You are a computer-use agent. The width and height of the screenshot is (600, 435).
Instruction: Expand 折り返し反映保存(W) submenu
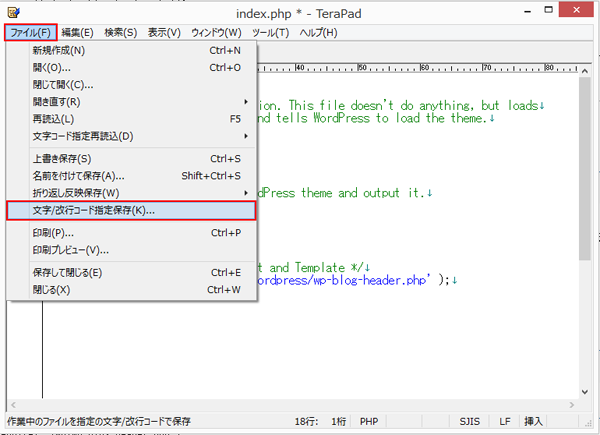(x=131, y=193)
